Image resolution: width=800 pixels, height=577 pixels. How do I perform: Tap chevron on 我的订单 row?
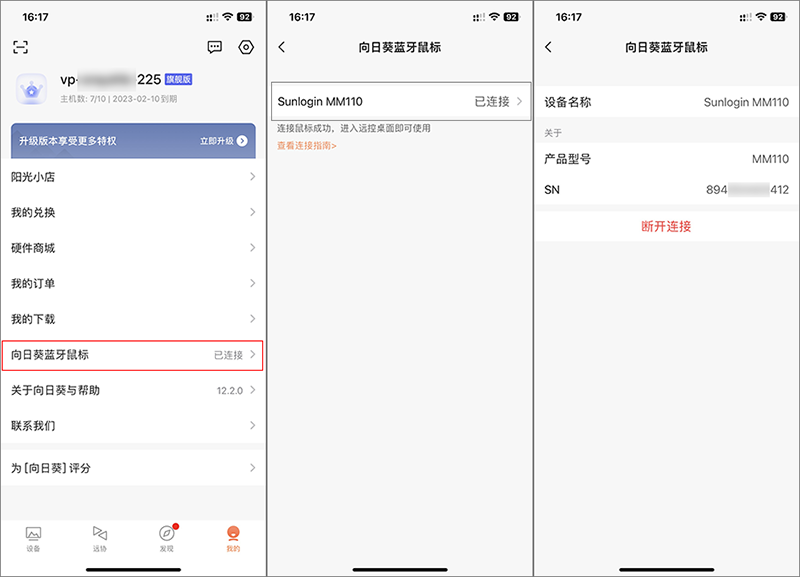coord(253,283)
